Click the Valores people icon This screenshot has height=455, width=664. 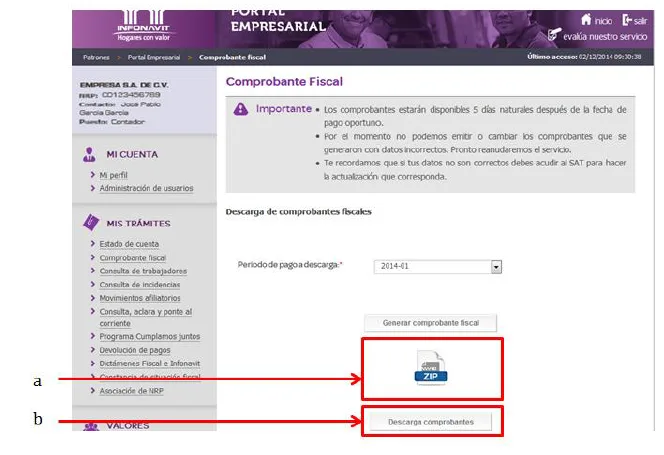click(91, 426)
